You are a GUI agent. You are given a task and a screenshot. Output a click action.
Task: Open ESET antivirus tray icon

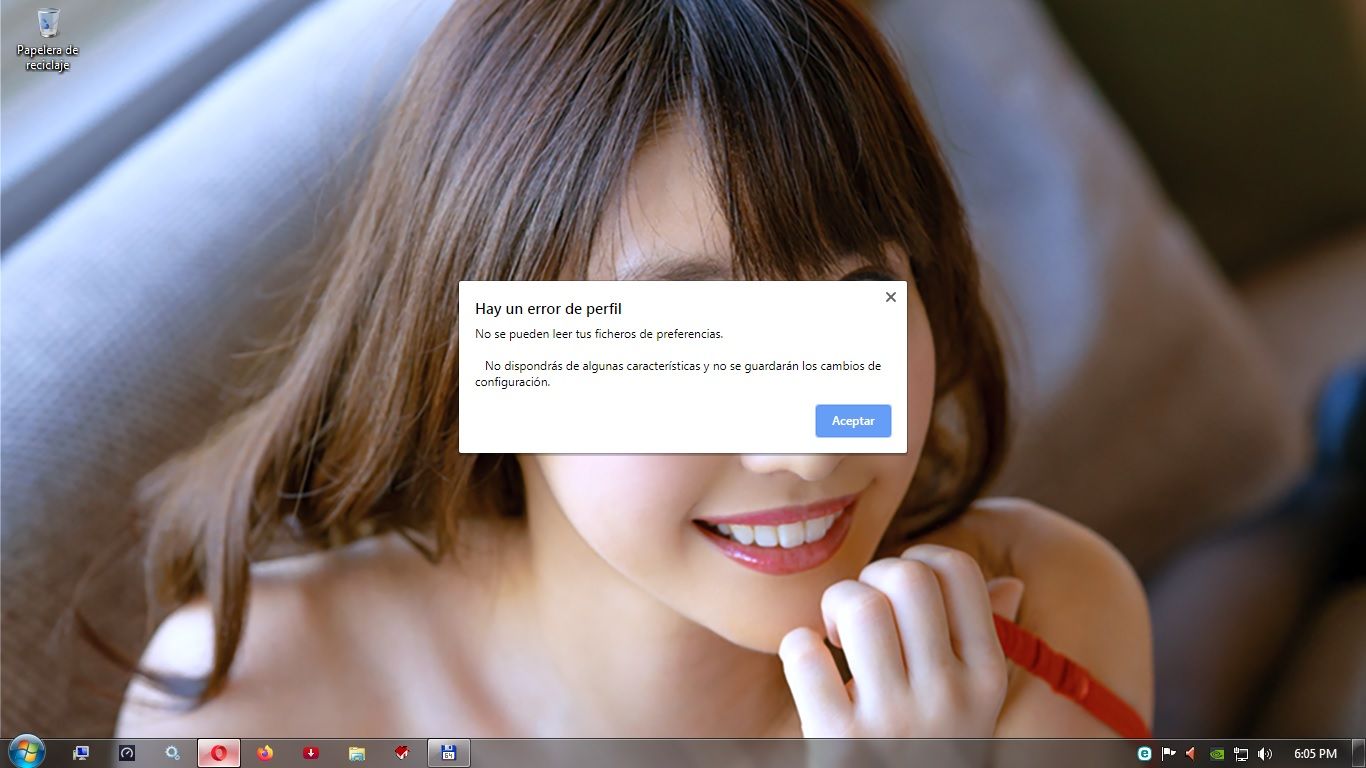(1145, 754)
